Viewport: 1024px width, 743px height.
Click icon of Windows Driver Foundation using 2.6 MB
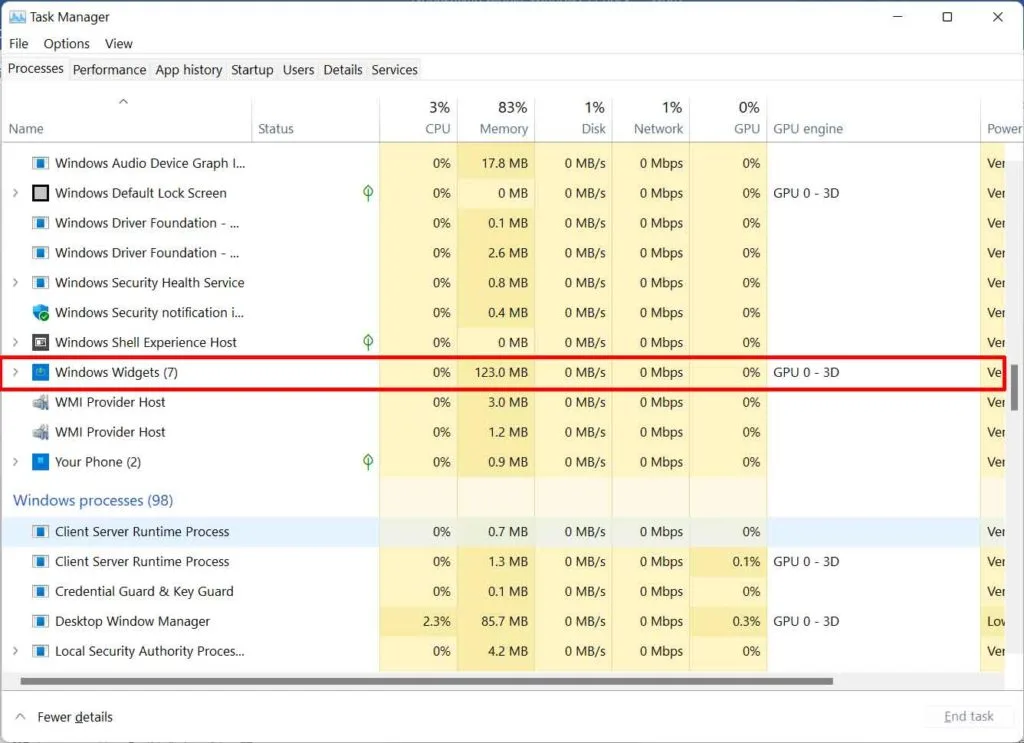coord(40,253)
